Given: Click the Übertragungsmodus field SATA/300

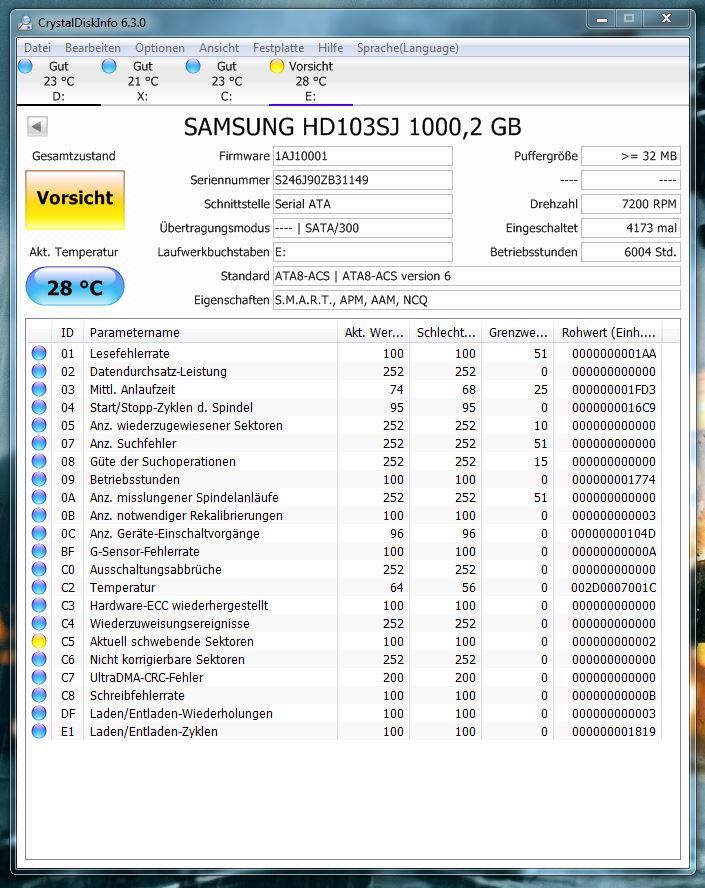Looking at the screenshot, I should coord(362,228).
